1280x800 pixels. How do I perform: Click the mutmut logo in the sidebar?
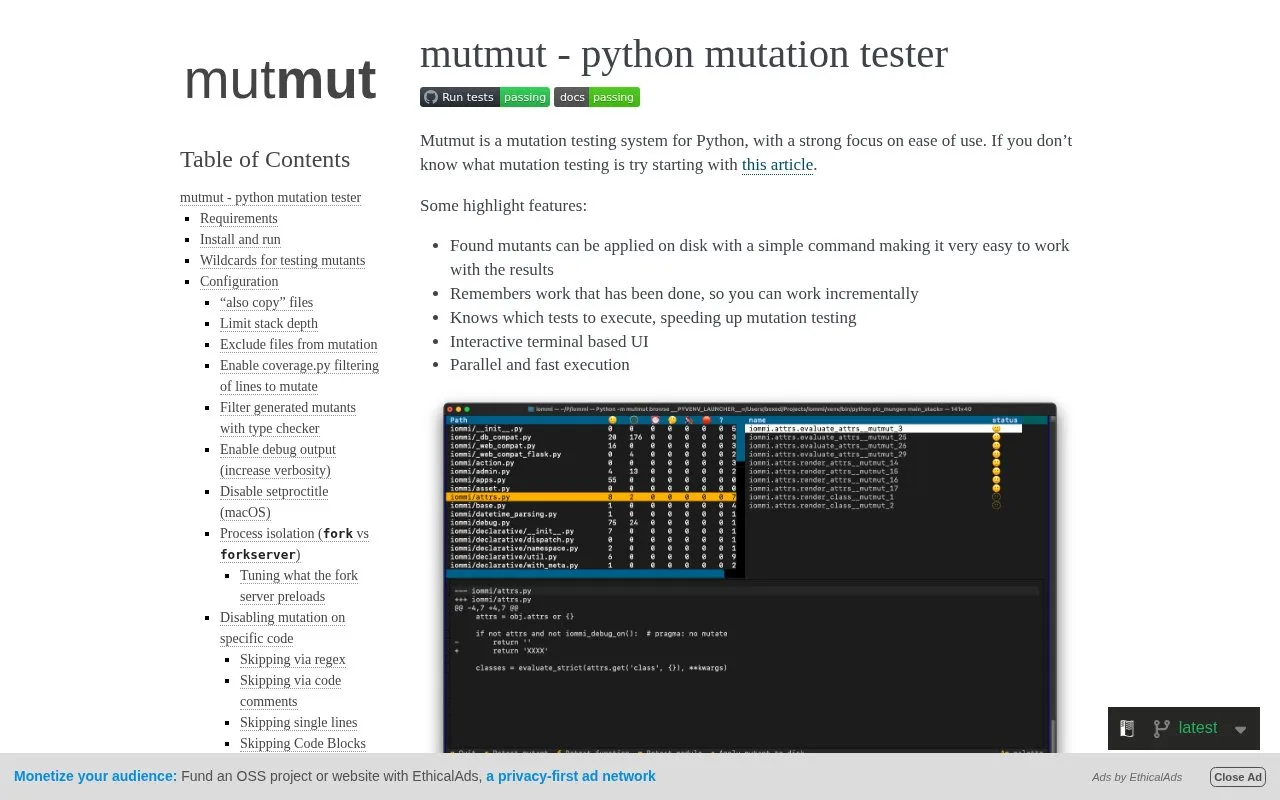click(x=280, y=80)
